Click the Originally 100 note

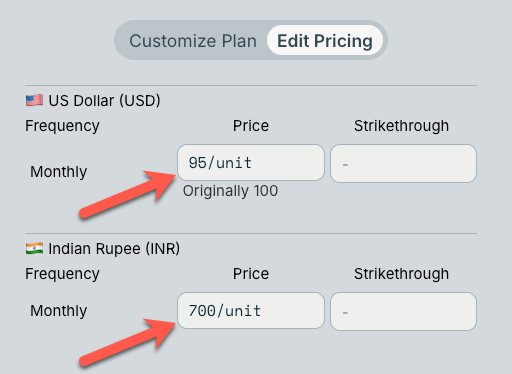coord(230,191)
